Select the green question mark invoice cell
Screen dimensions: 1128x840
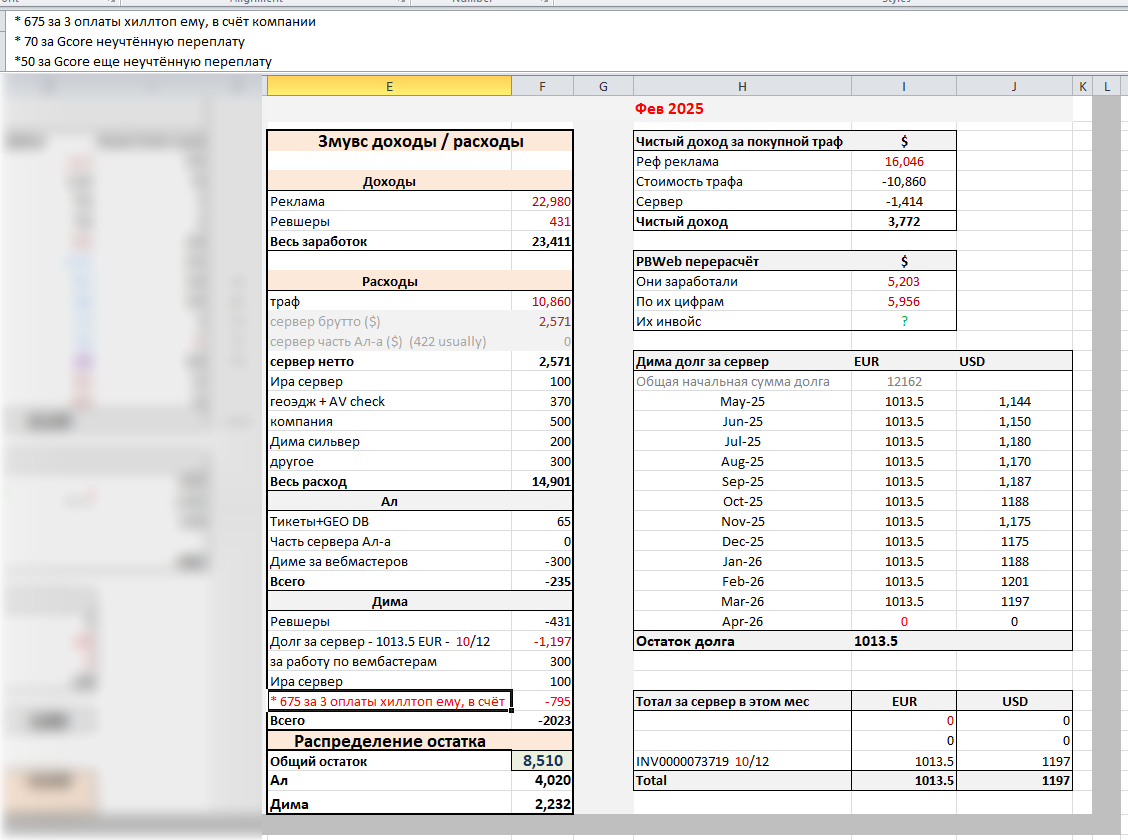tap(904, 321)
